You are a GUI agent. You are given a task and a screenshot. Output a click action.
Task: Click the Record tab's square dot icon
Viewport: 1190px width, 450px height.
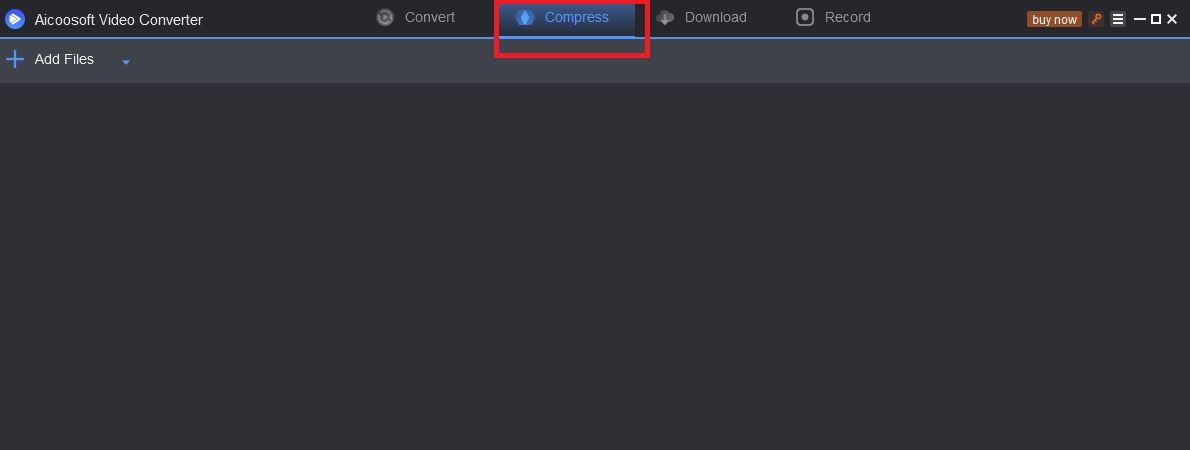click(x=804, y=17)
